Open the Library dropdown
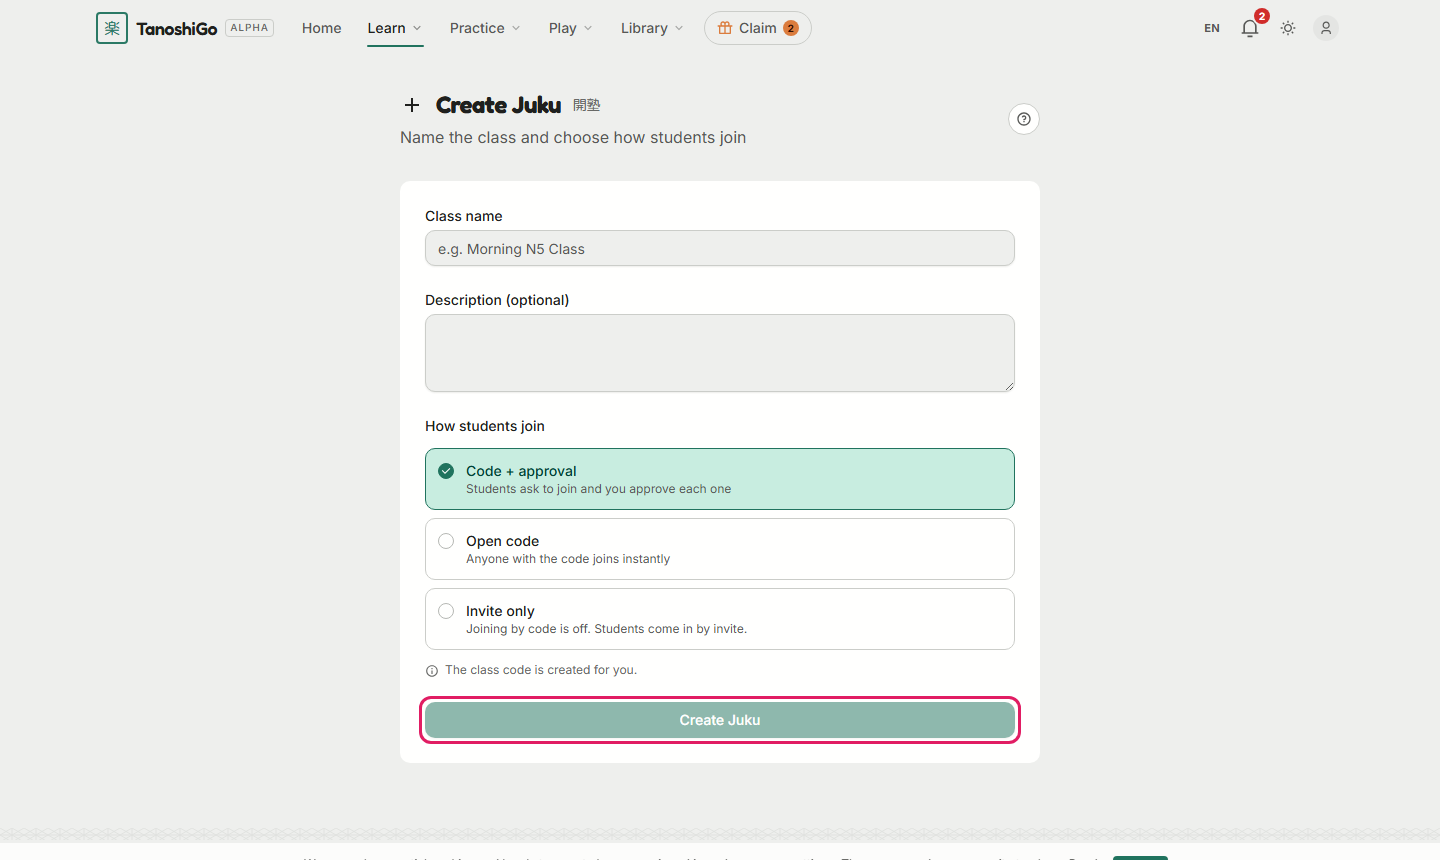The image size is (1440, 860). 652,28
